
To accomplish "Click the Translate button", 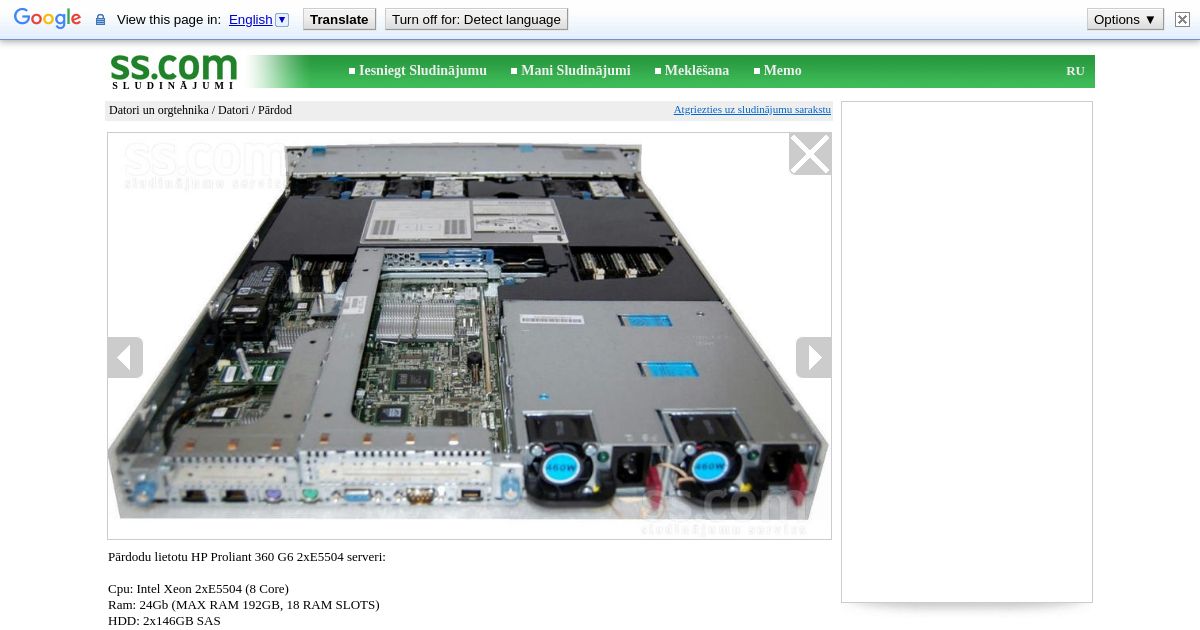I will pyautogui.click(x=339, y=19).
